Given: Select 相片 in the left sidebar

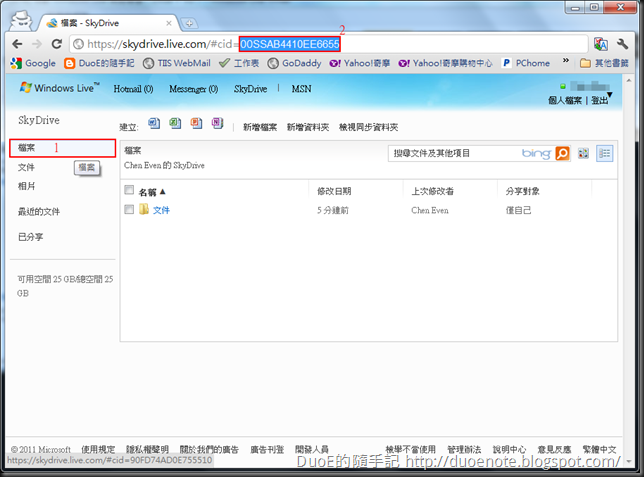Looking at the screenshot, I should 26,186.
